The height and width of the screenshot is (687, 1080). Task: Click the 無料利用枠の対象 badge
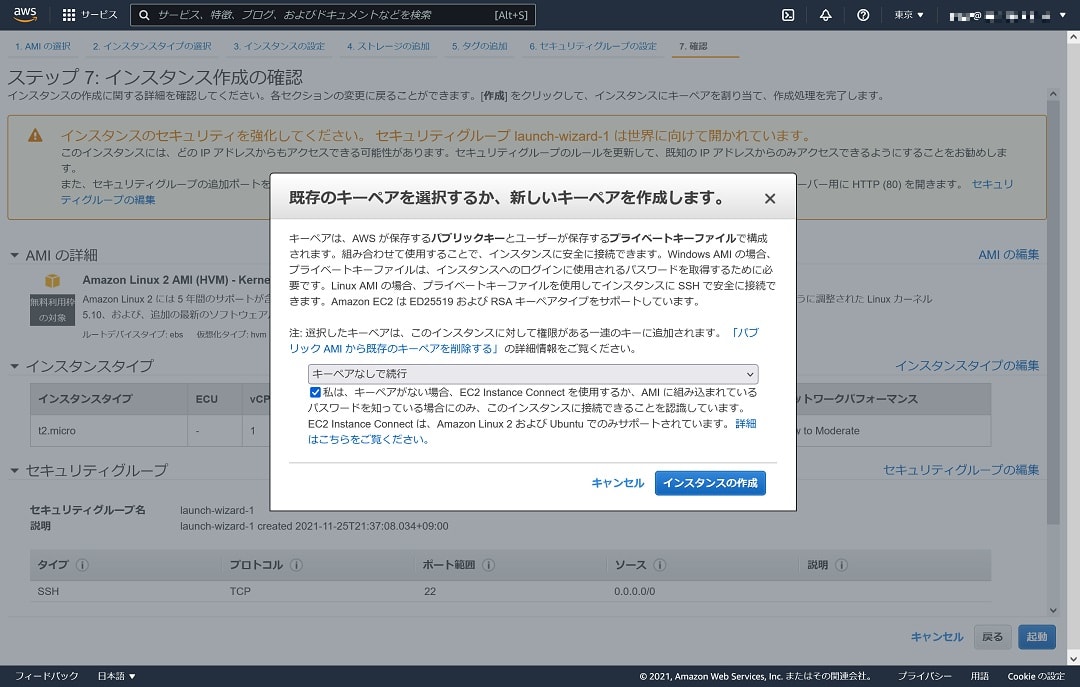click(52, 310)
